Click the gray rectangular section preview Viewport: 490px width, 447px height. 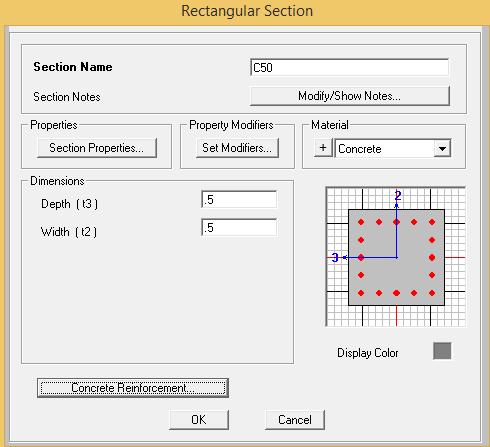click(x=396, y=257)
